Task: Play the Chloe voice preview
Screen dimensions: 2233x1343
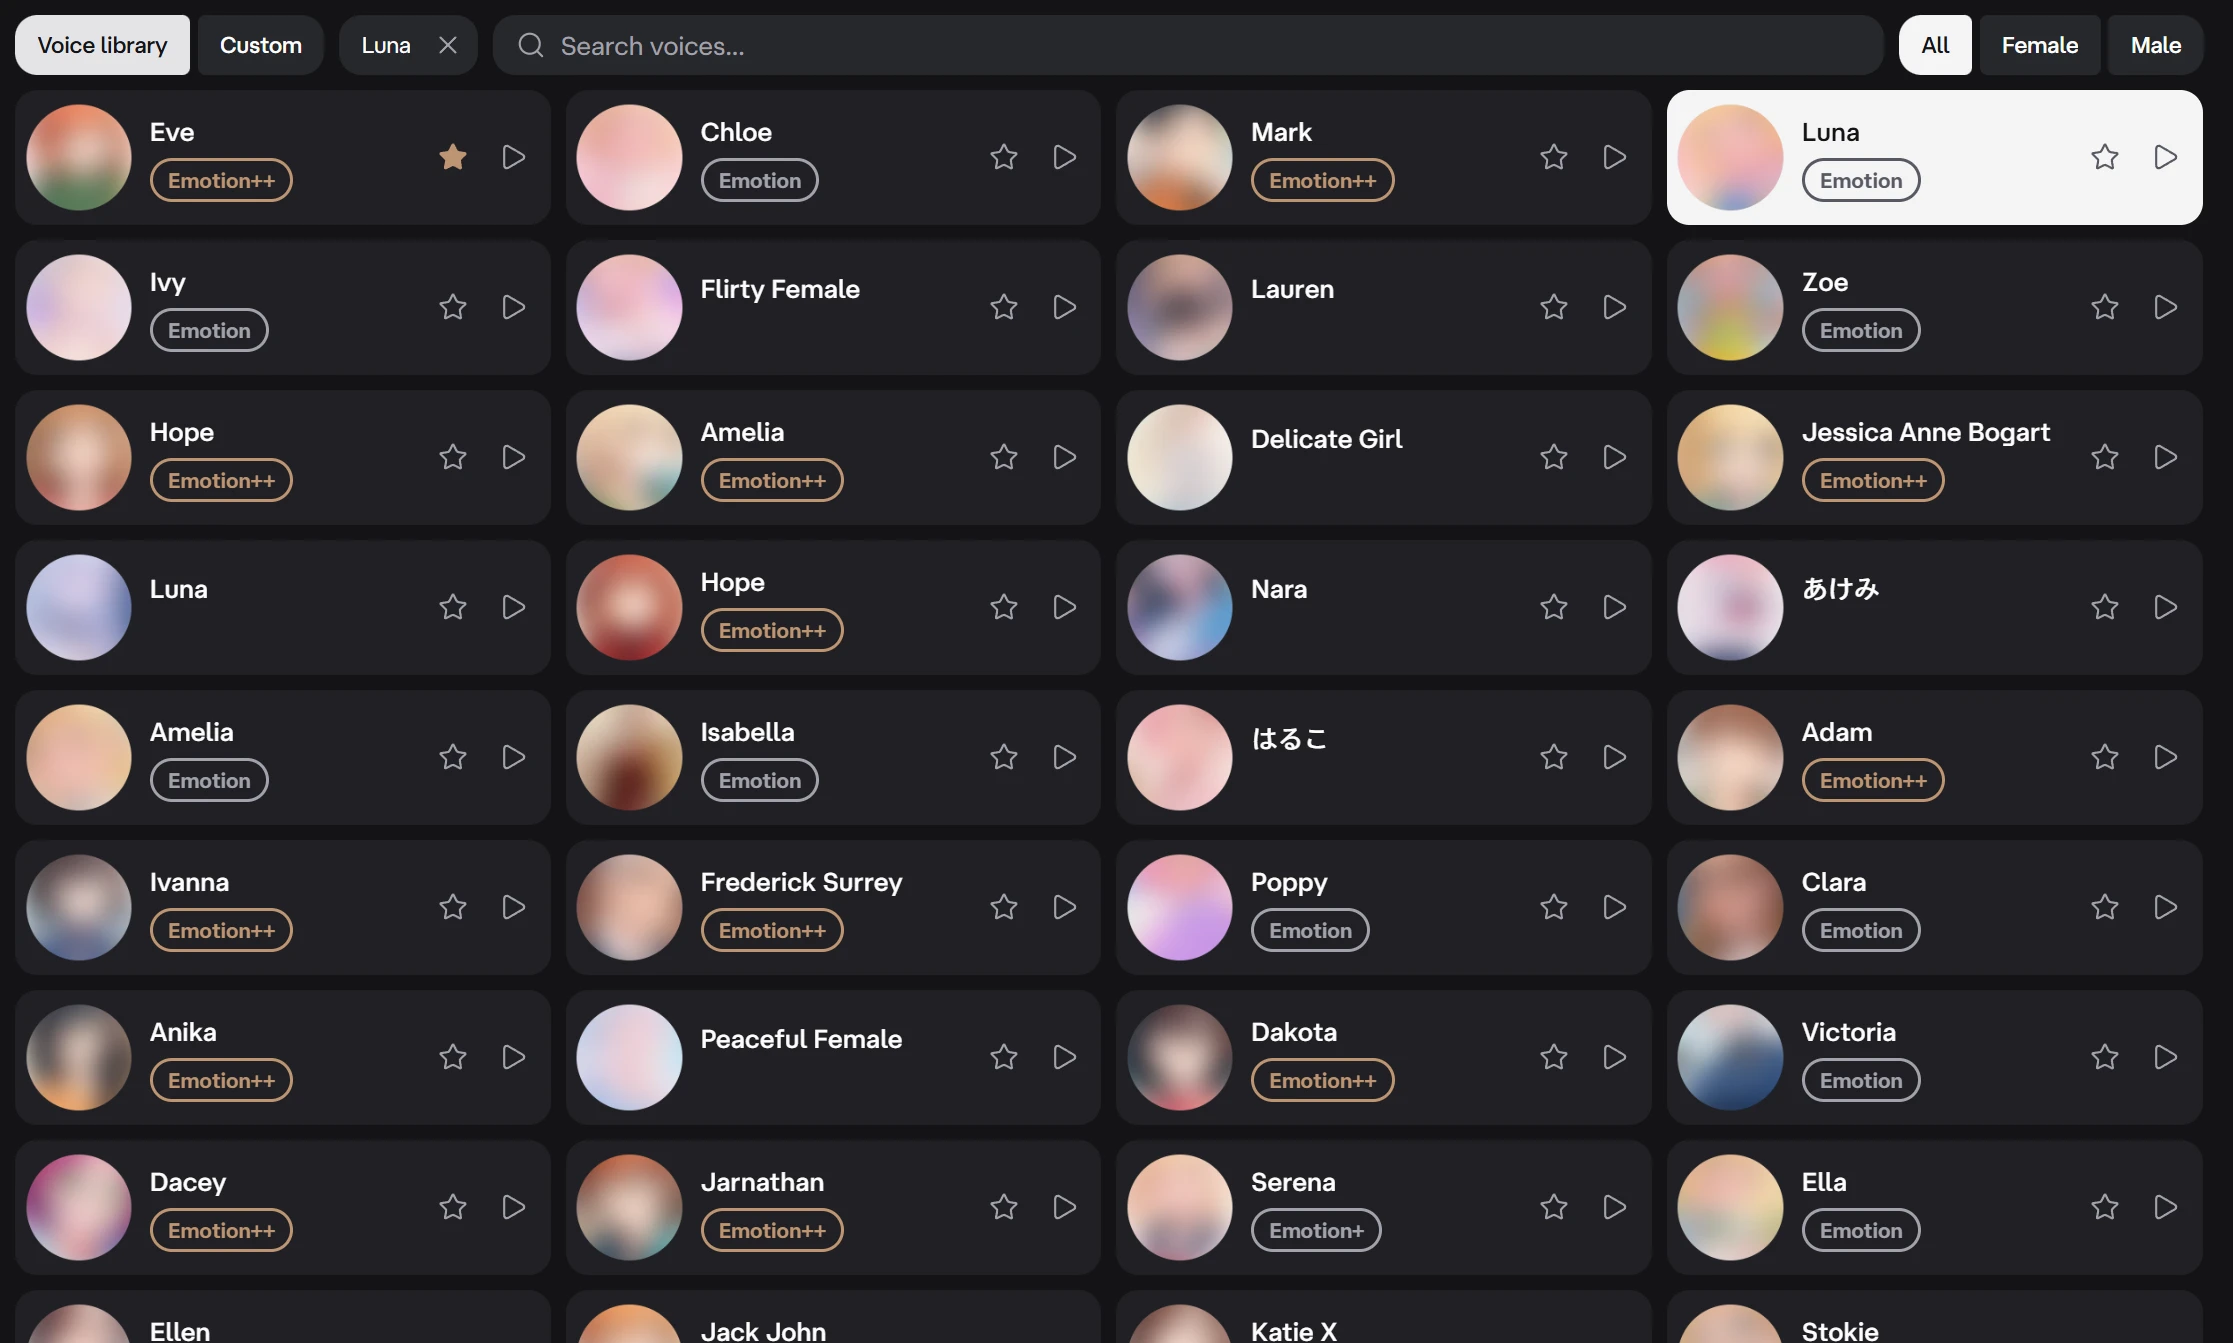Action: click(1065, 157)
